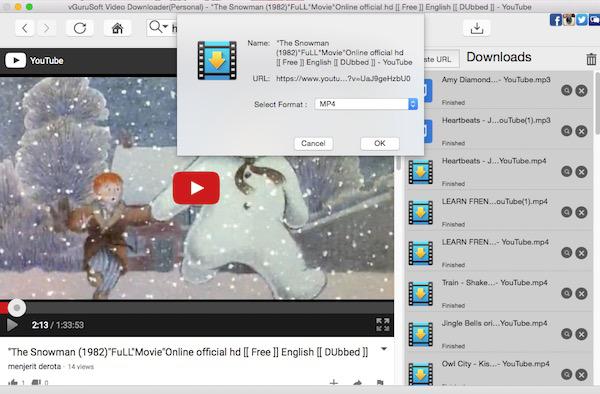Open the YouTube logo link
Viewport: 600px width, 394px height.
point(34,60)
